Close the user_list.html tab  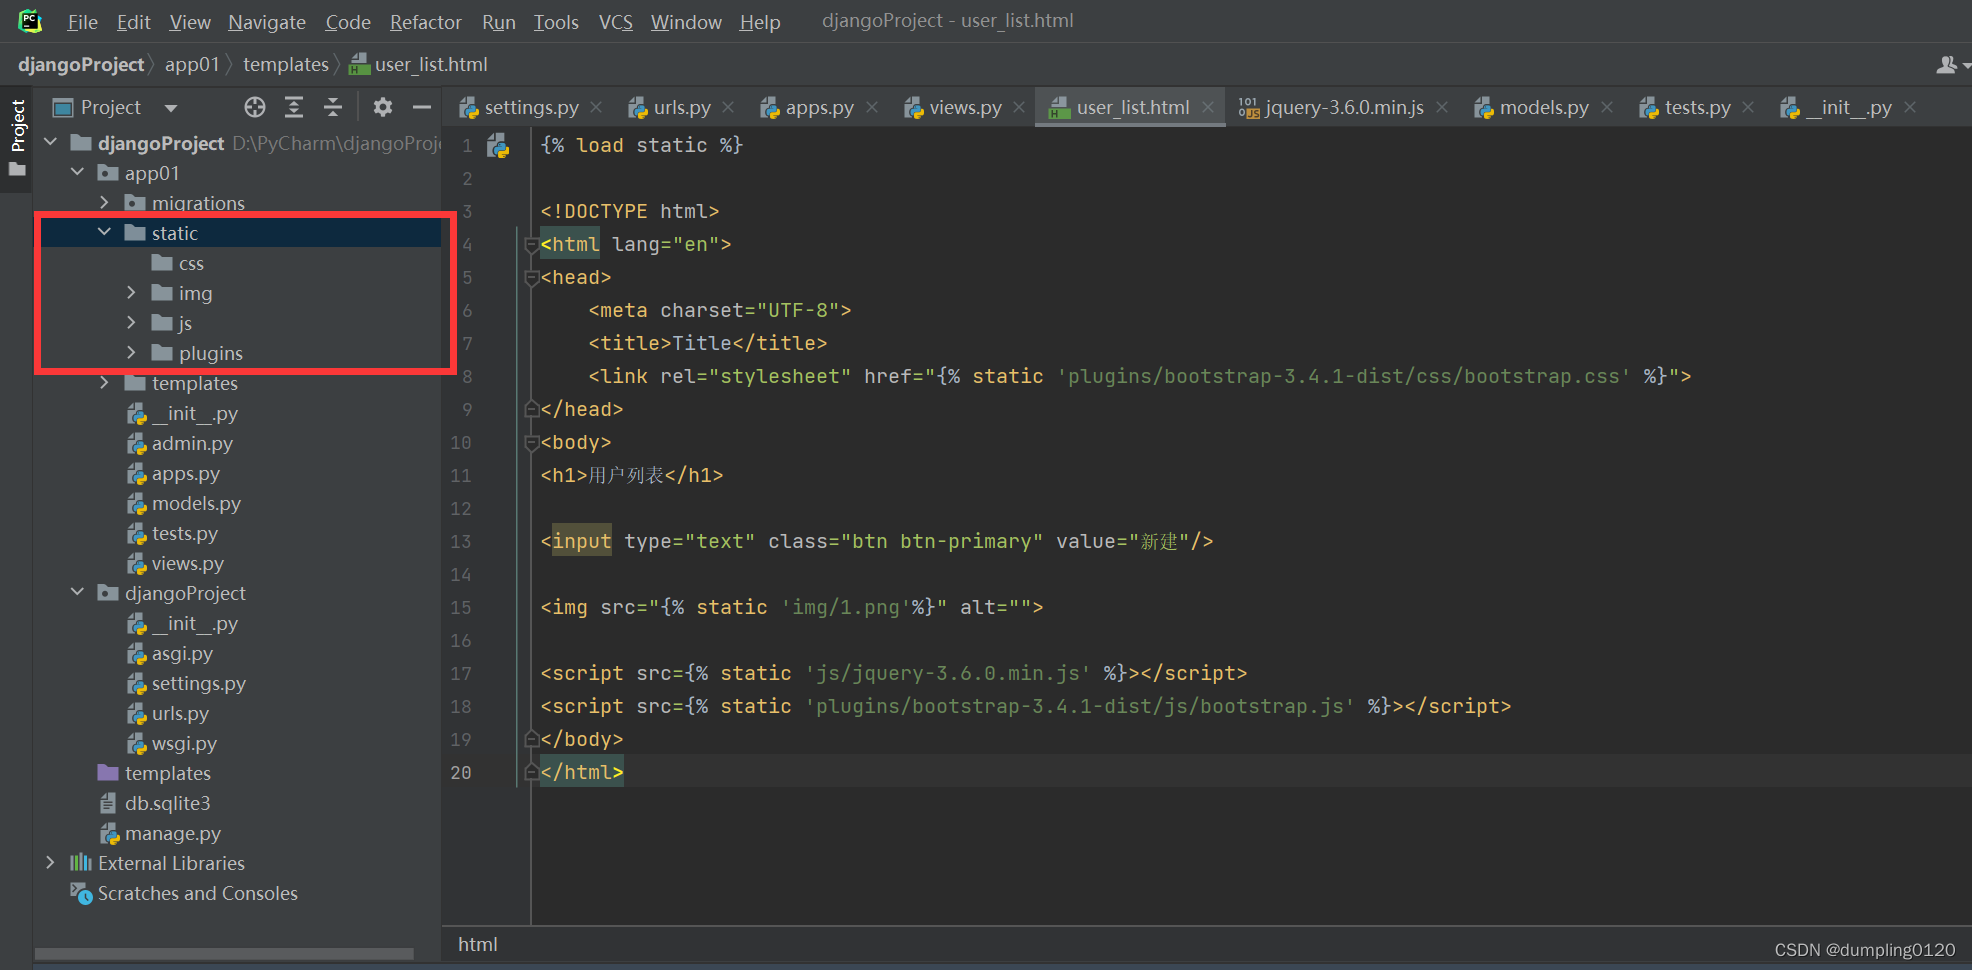1208,107
